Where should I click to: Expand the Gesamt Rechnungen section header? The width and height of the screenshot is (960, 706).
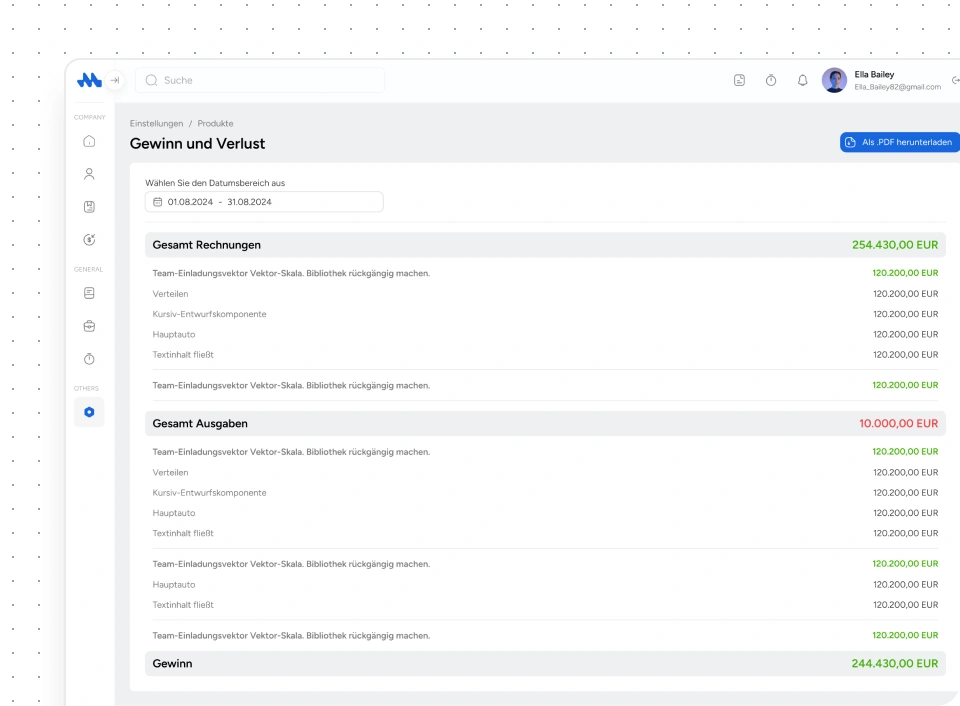click(x=545, y=245)
